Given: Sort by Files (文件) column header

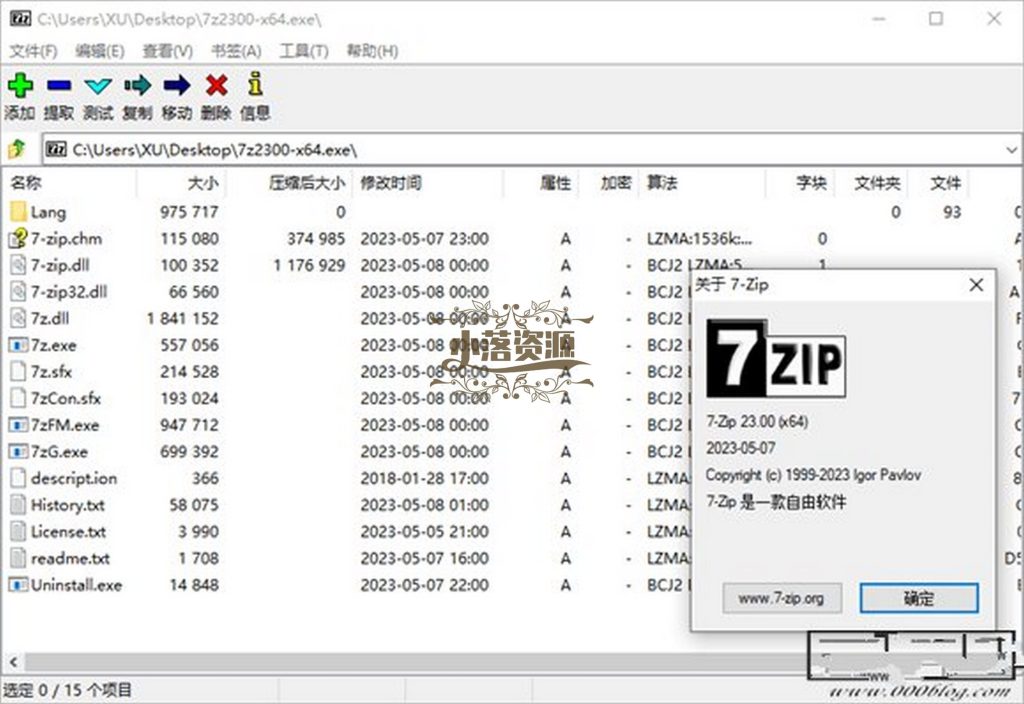Looking at the screenshot, I should tap(940, 183).
